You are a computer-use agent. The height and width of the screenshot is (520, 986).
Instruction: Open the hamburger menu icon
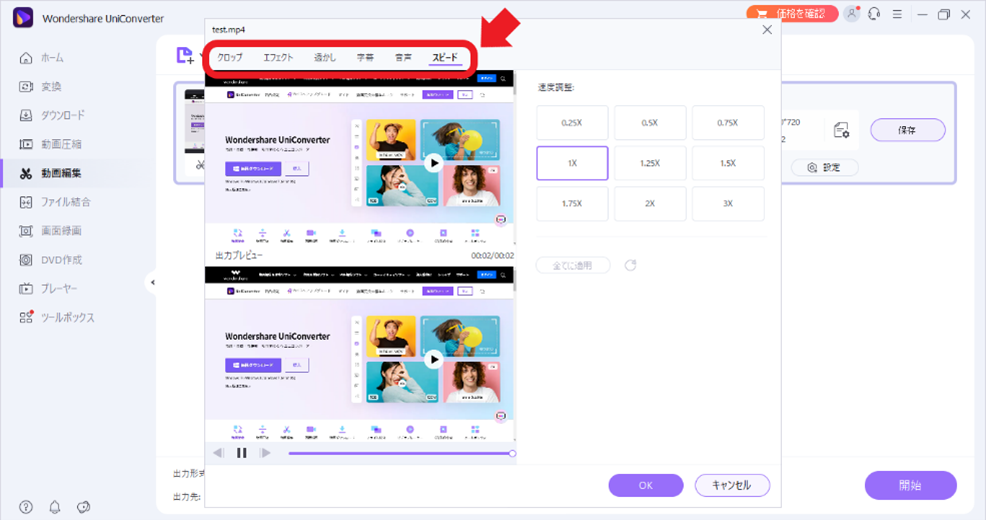coord(897,14)
